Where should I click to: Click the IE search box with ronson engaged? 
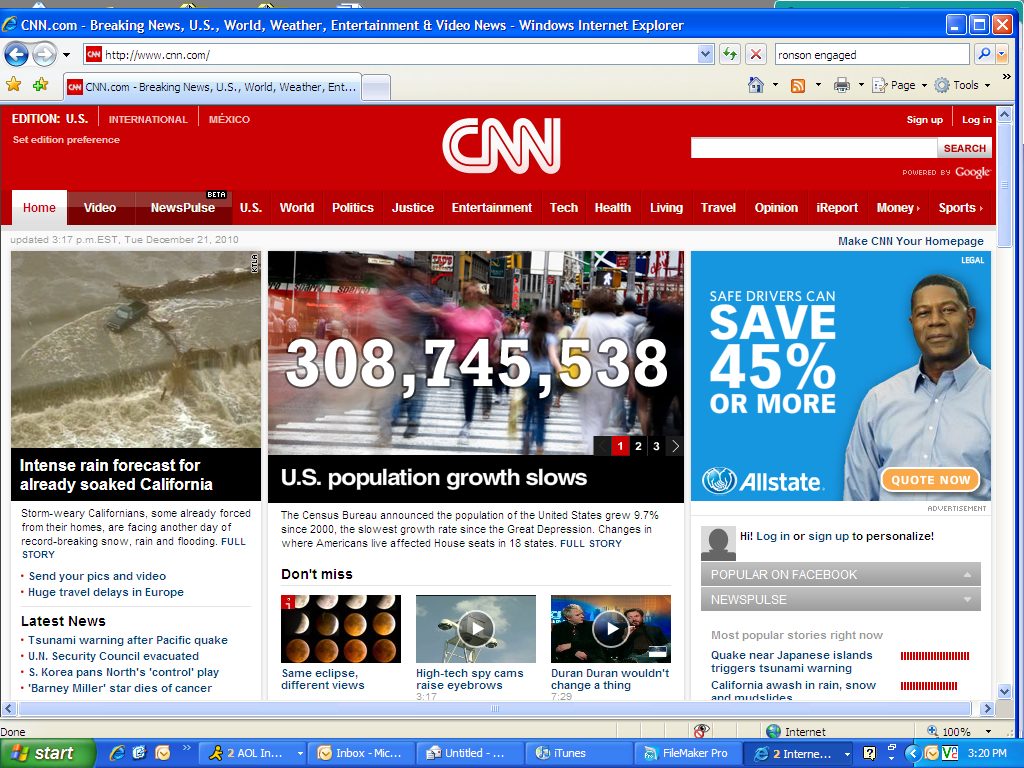[872, 55]
